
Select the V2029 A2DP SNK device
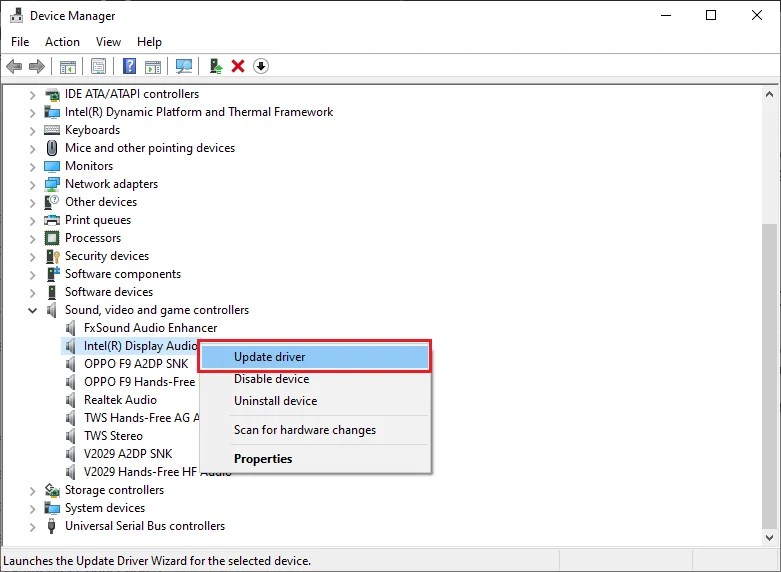click(x=128, y=453)
